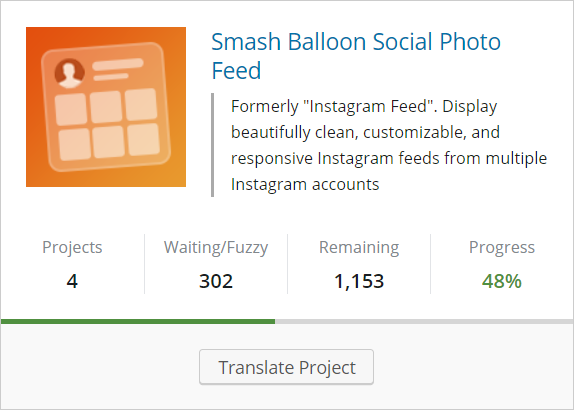Click the Remaining column label

(359, 247)
